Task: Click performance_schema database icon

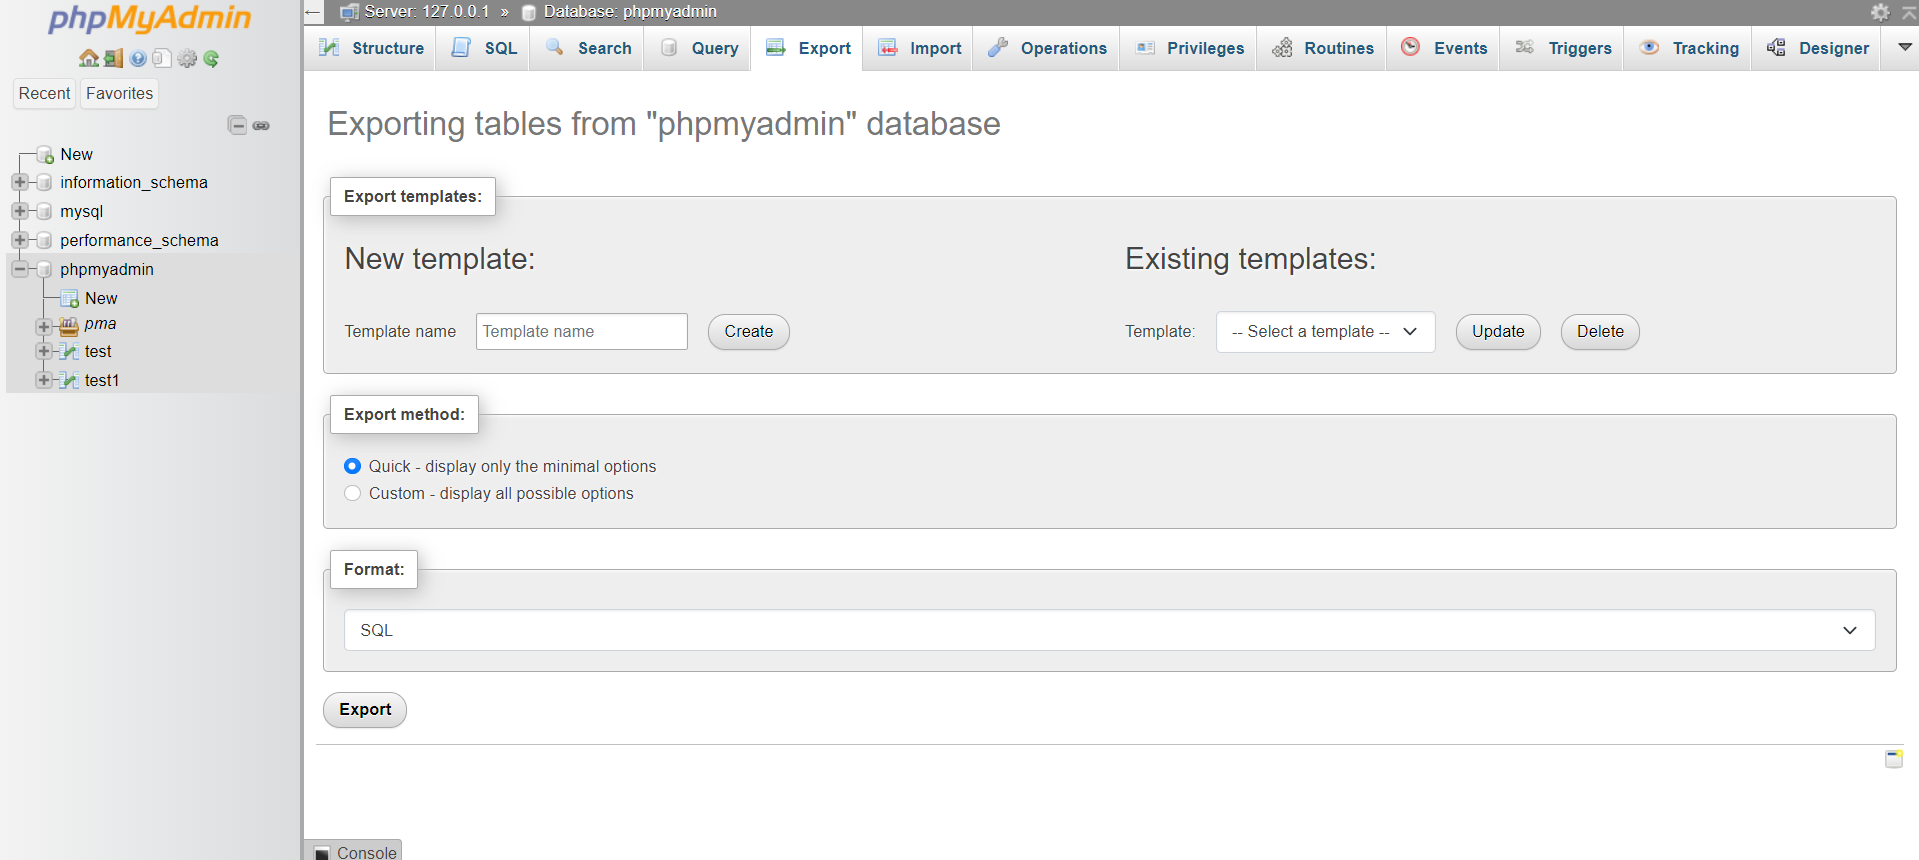Action: [44, 240]
